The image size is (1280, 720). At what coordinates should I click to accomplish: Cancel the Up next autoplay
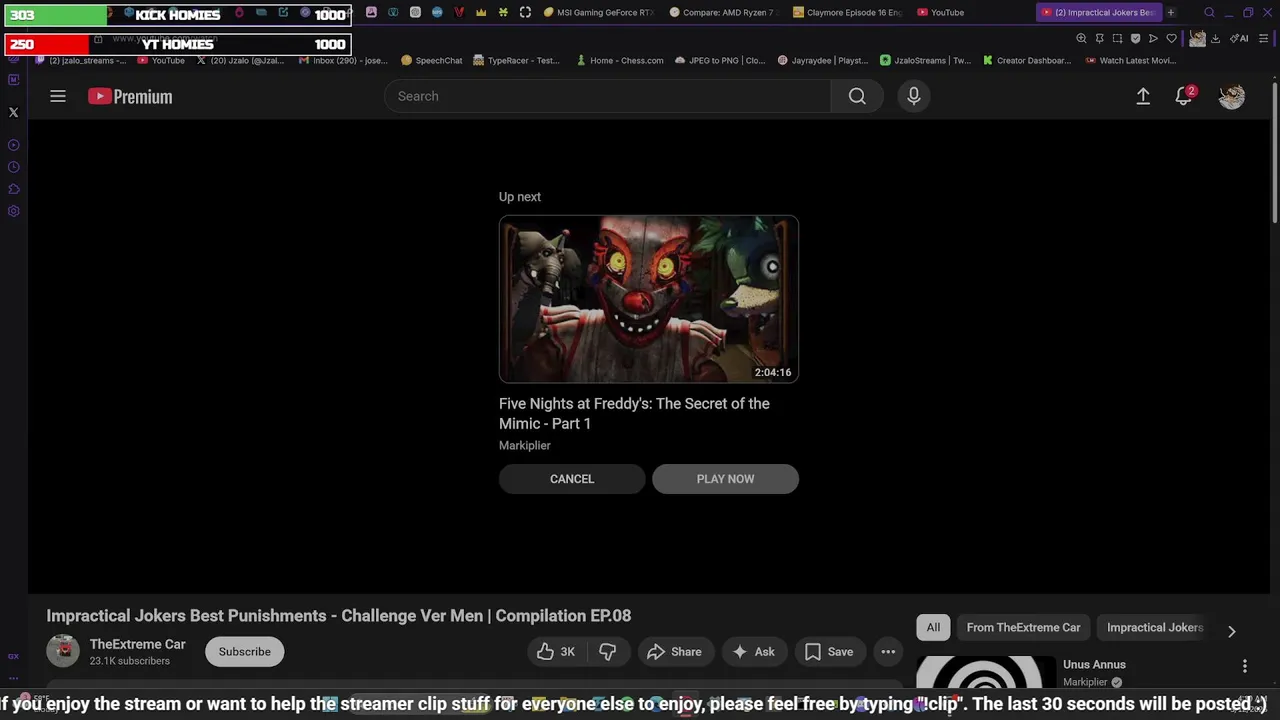coord(572,479)
